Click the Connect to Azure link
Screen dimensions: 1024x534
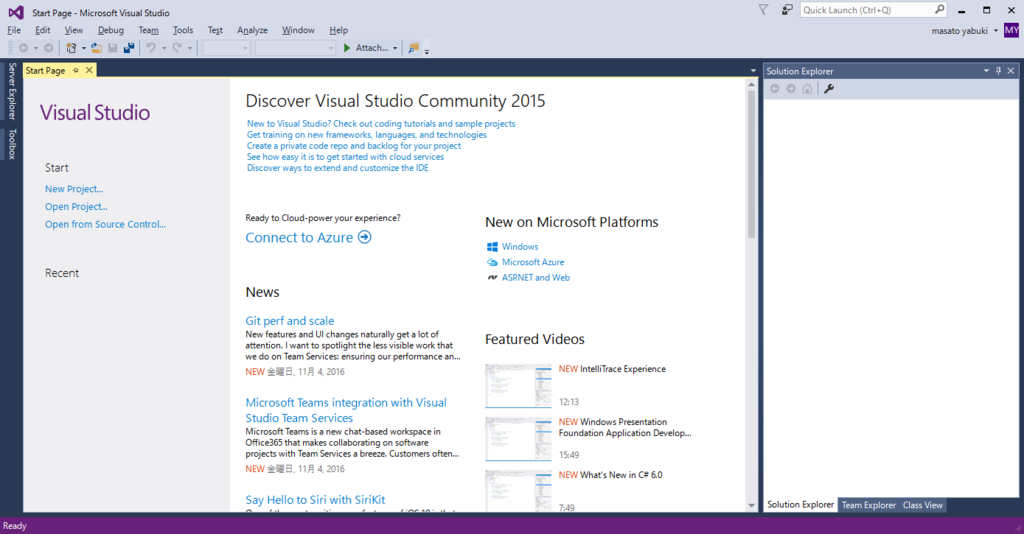pyautogui.click(x=299, y=238)
